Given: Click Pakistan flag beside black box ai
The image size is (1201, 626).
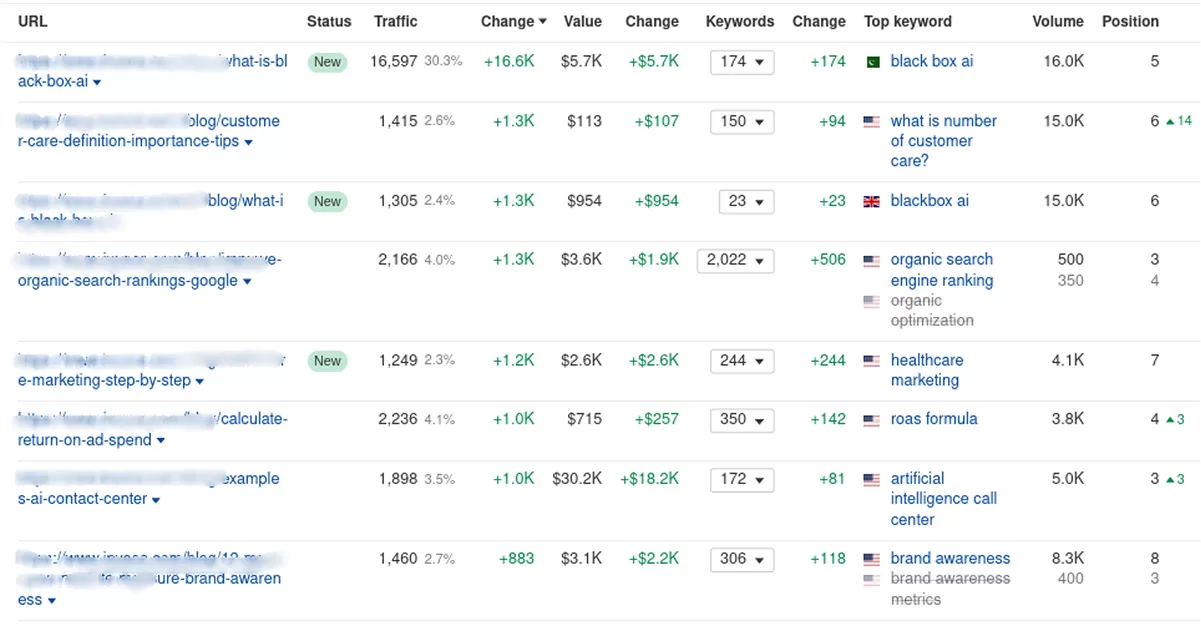Looking at the screenshot, I should pos(872,62).
